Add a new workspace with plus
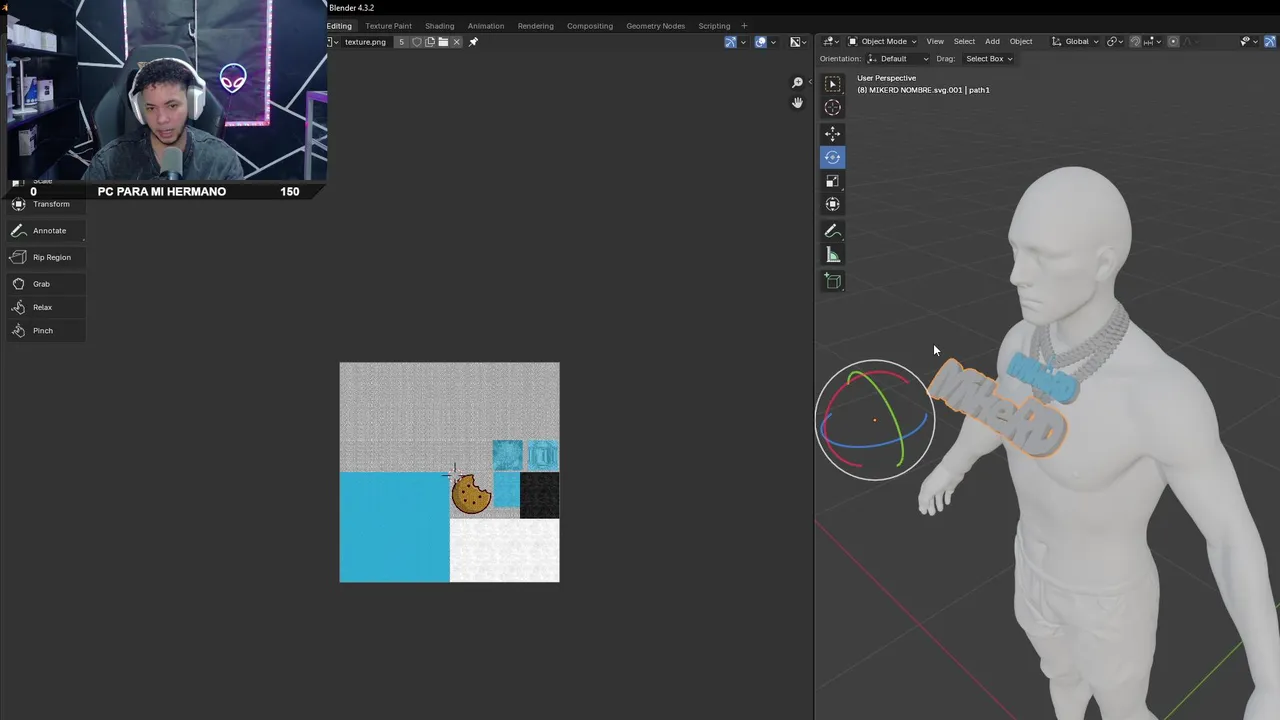 pyautogui.click(x=744, y=26)
